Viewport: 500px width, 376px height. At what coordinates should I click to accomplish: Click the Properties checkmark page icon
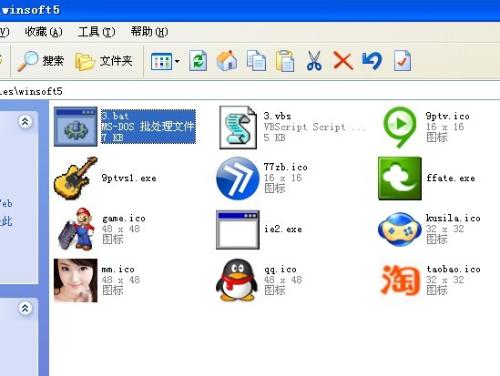(x=402, y=61)
